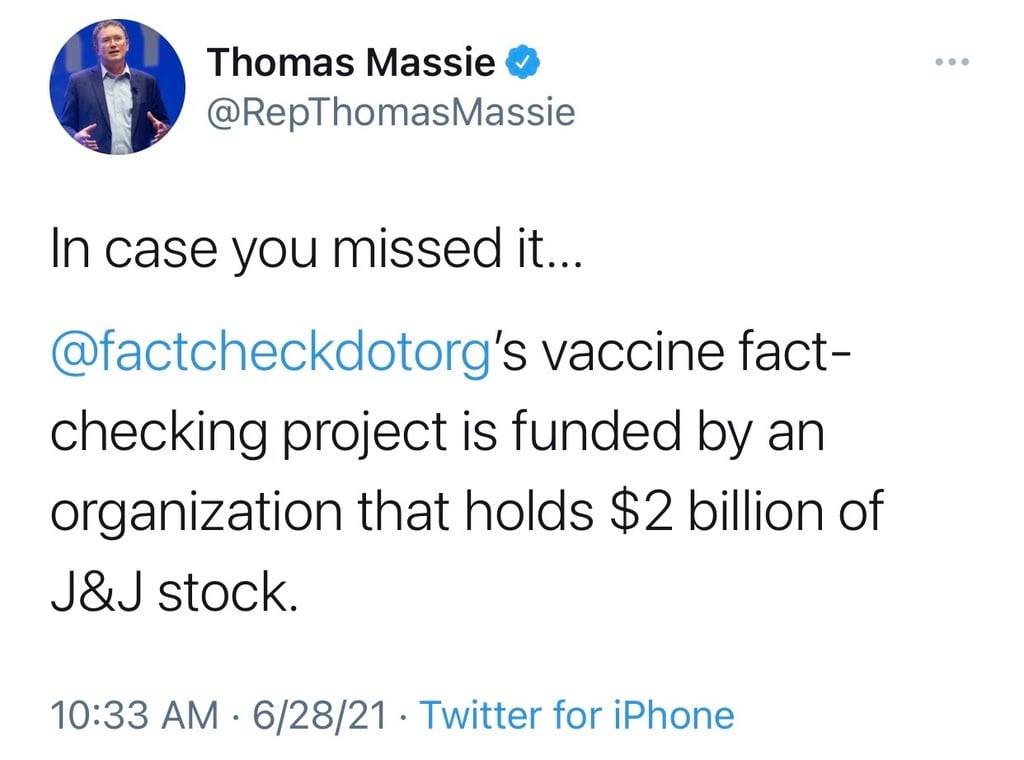Click the Twitter for iPhone source link
Image resolution: width=1024 pixels, height=760 pixels.
(577, 715)
